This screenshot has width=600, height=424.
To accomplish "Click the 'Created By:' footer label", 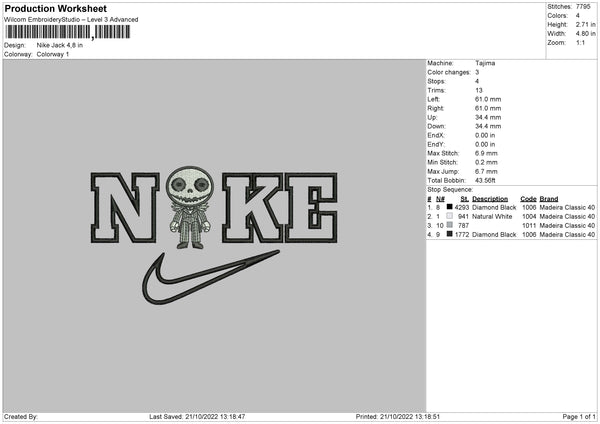I will click(21, 417).
